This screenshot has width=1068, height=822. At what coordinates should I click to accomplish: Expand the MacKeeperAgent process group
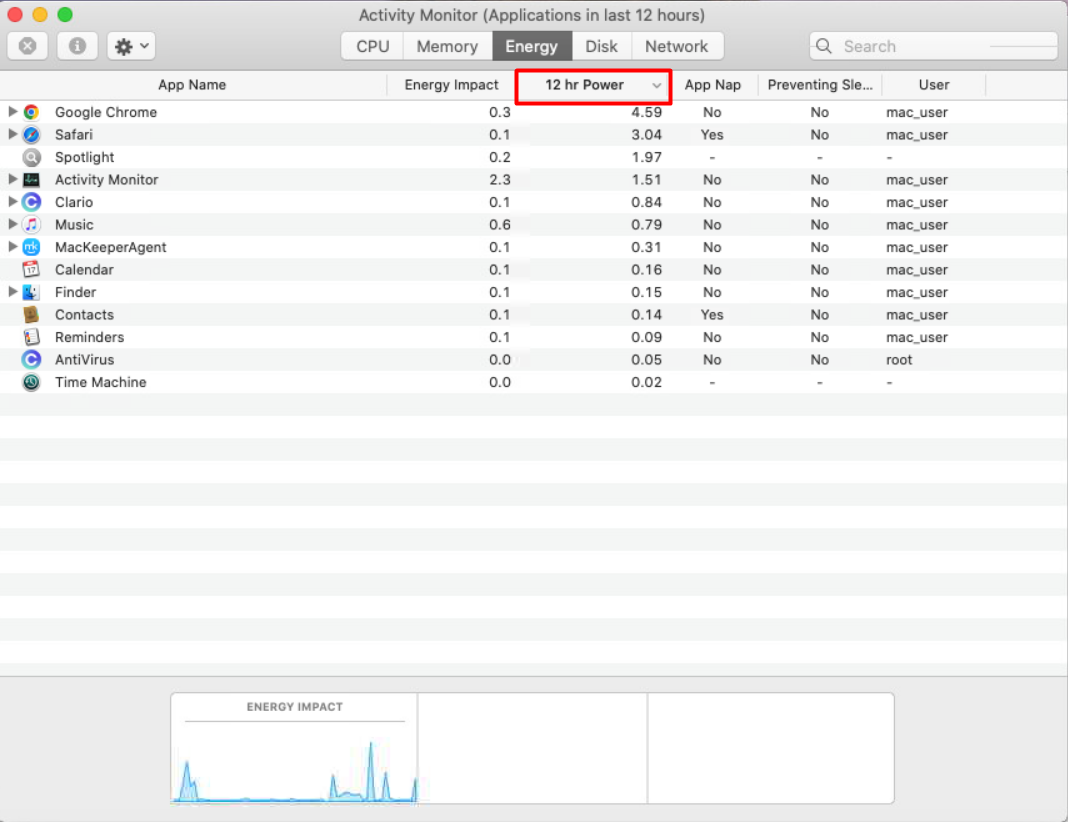pos(12,247)
